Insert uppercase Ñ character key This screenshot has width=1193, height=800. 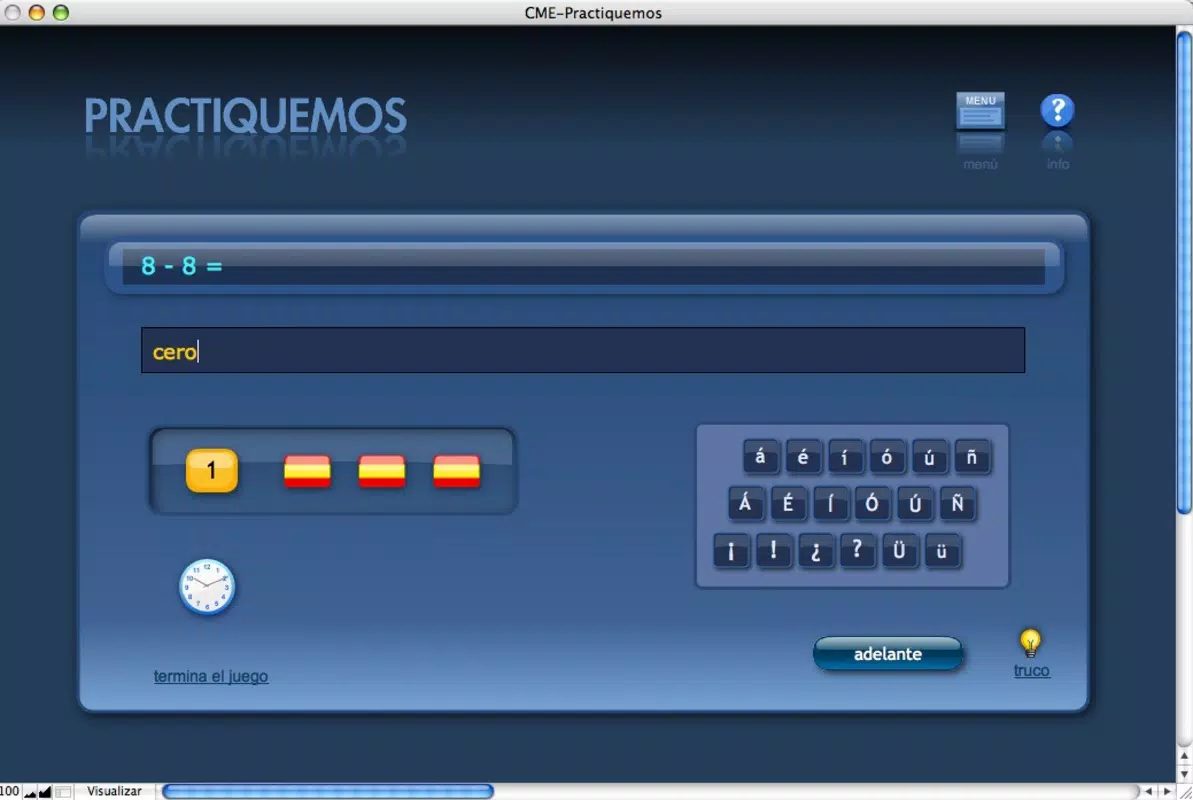(x=957, y=503)
